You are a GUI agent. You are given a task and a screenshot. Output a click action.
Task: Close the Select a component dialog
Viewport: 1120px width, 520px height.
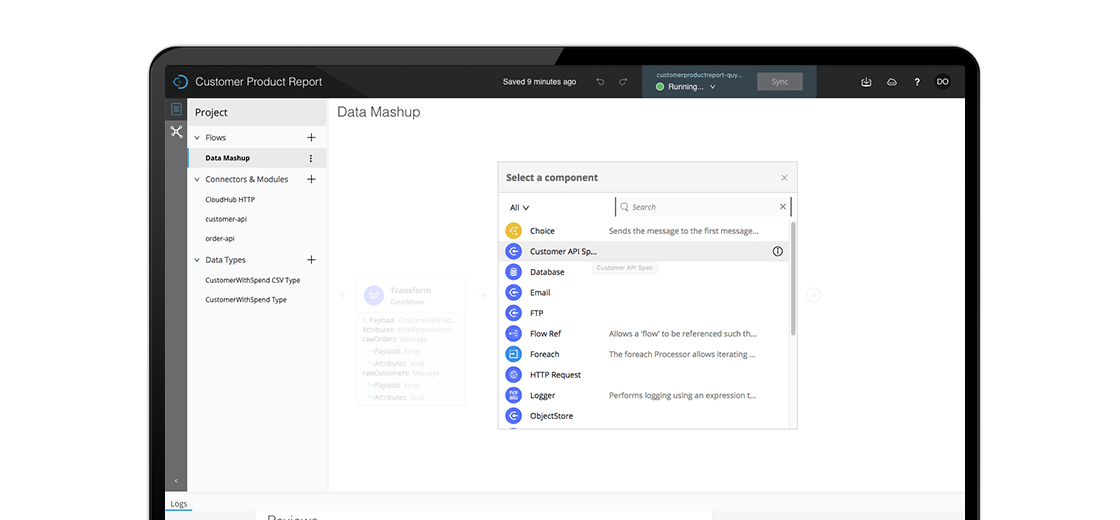784,178
